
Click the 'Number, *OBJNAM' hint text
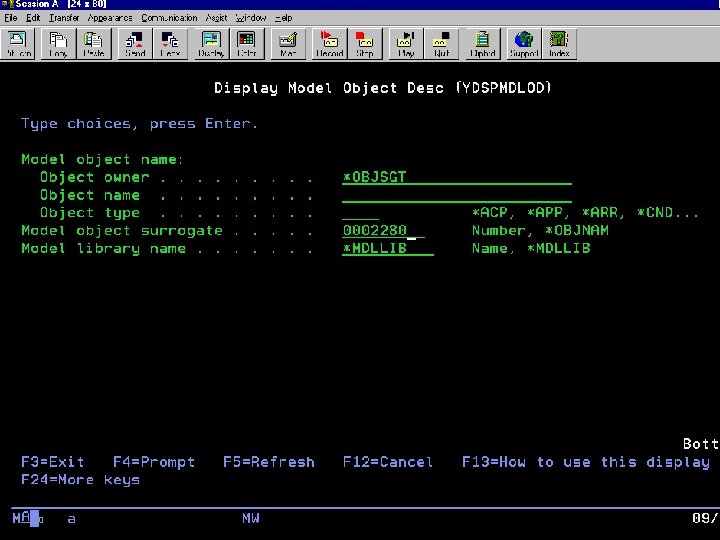point(540,231)
